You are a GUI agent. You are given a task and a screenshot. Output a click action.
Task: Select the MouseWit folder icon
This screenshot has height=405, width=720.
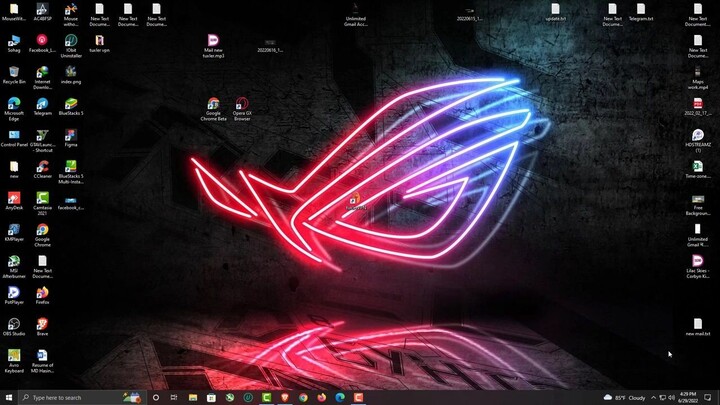tap(14, 12)
